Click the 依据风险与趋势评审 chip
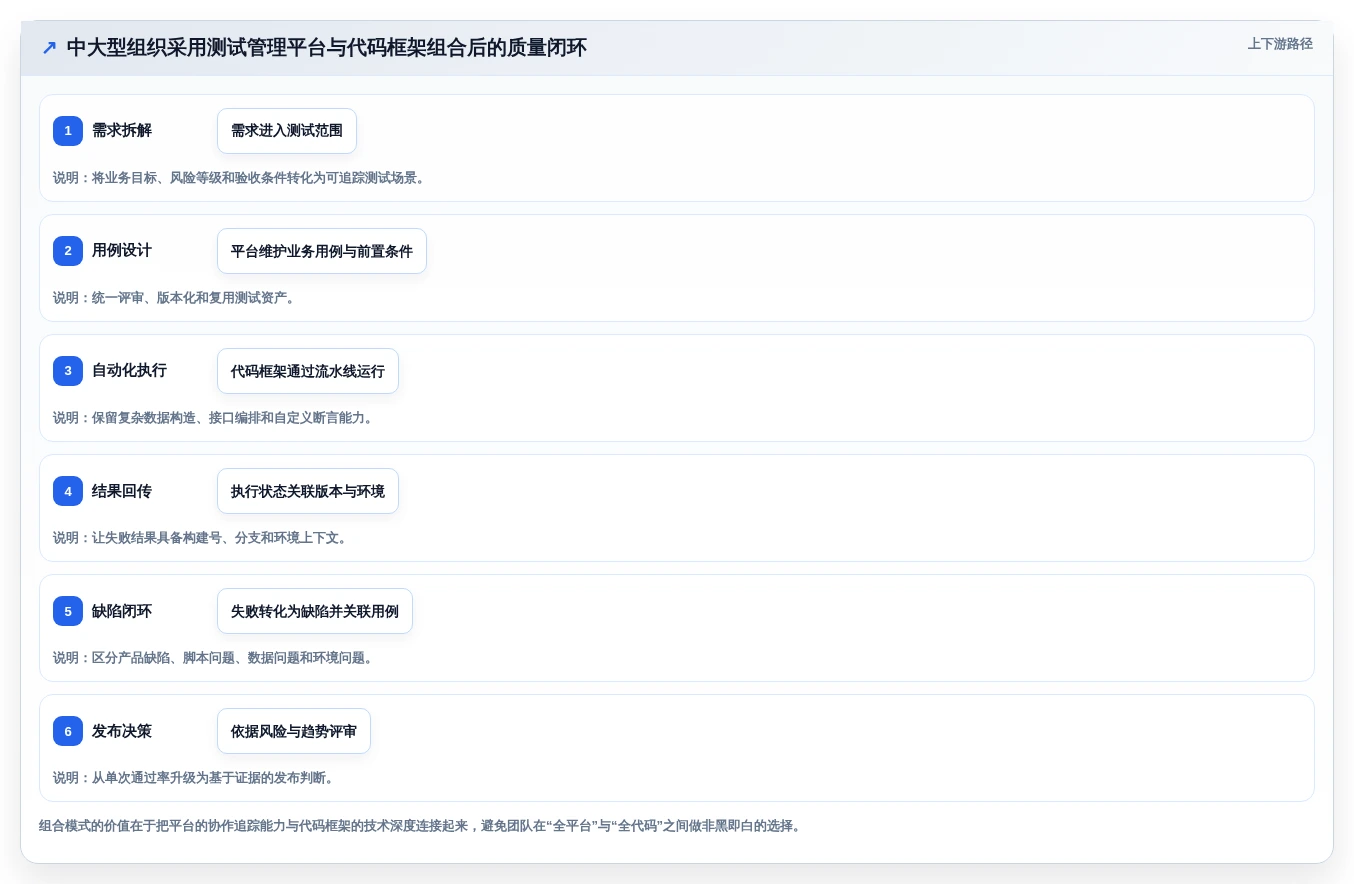 (294, 731)
